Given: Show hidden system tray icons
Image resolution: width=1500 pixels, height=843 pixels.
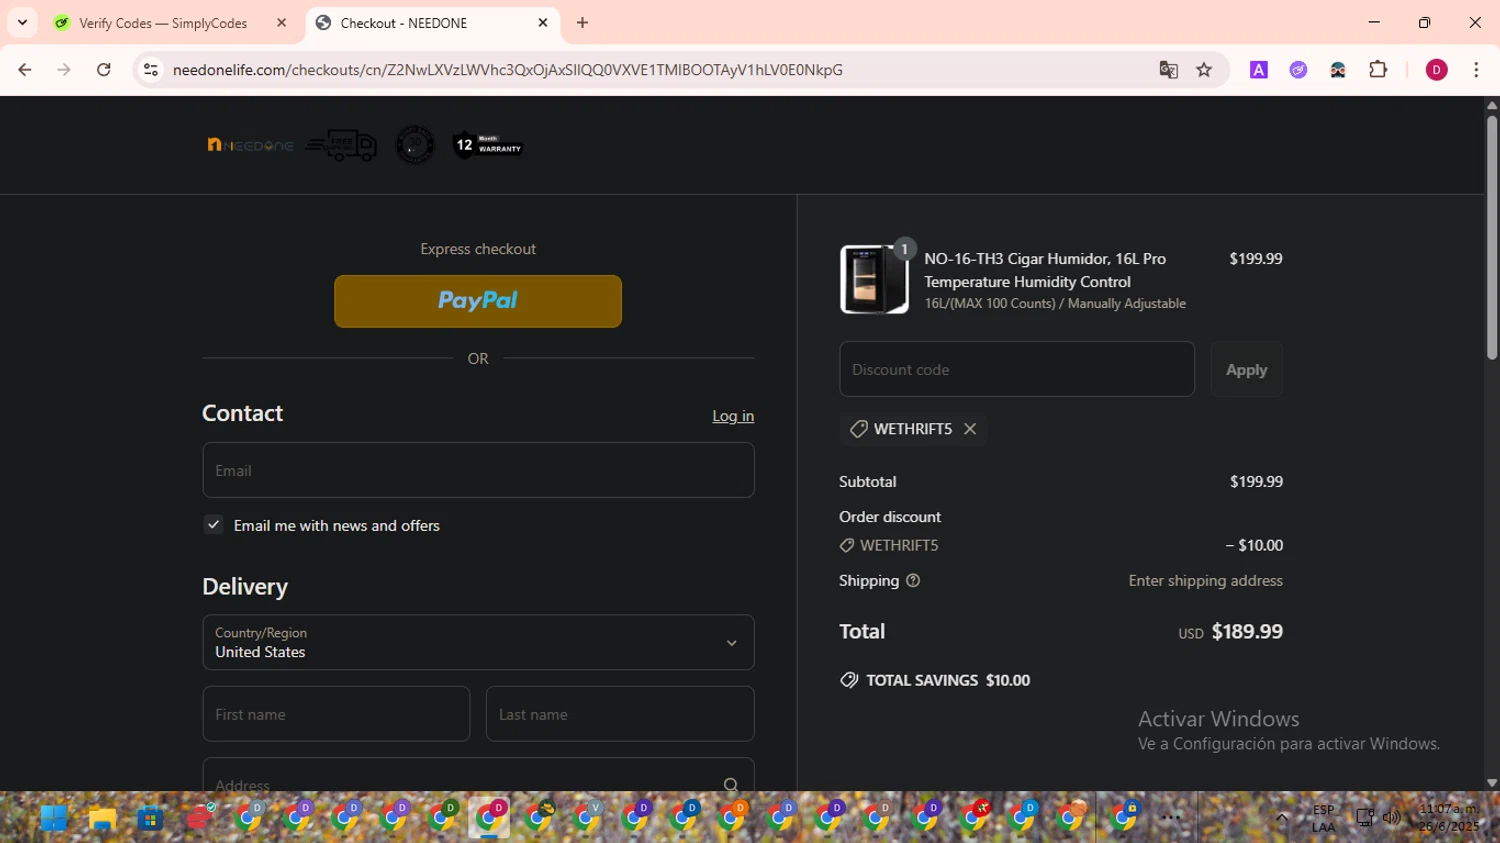Looking at the screenshot, I should (x=1282, y=818).
